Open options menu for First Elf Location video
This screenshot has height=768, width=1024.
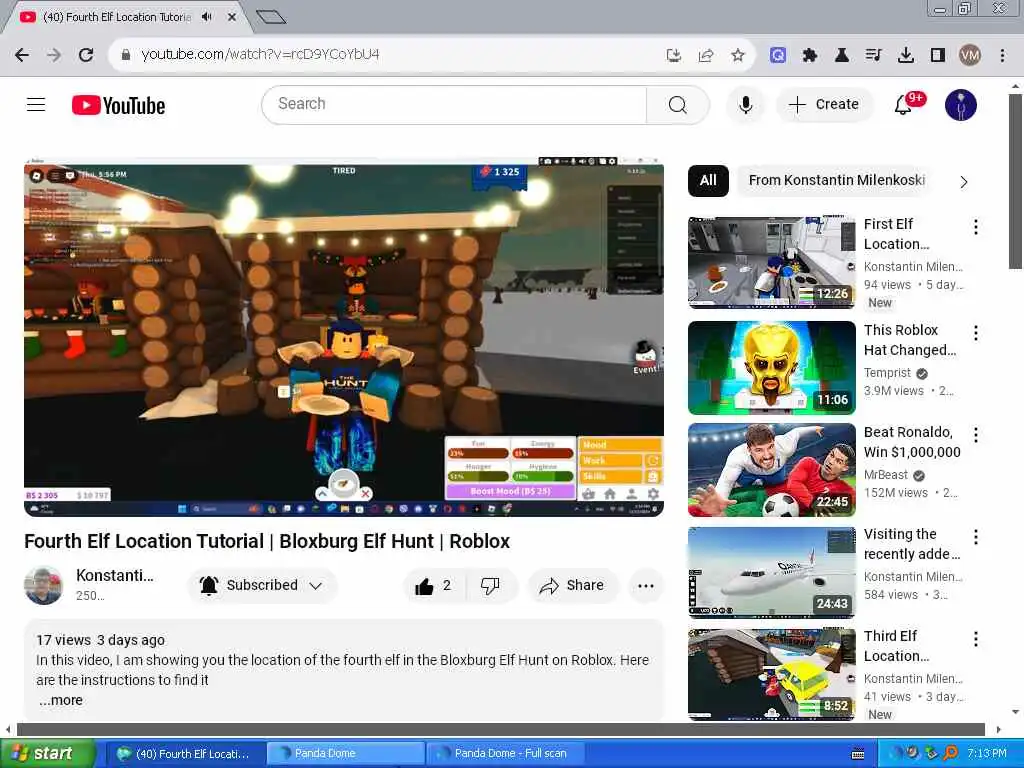[976, 227]
